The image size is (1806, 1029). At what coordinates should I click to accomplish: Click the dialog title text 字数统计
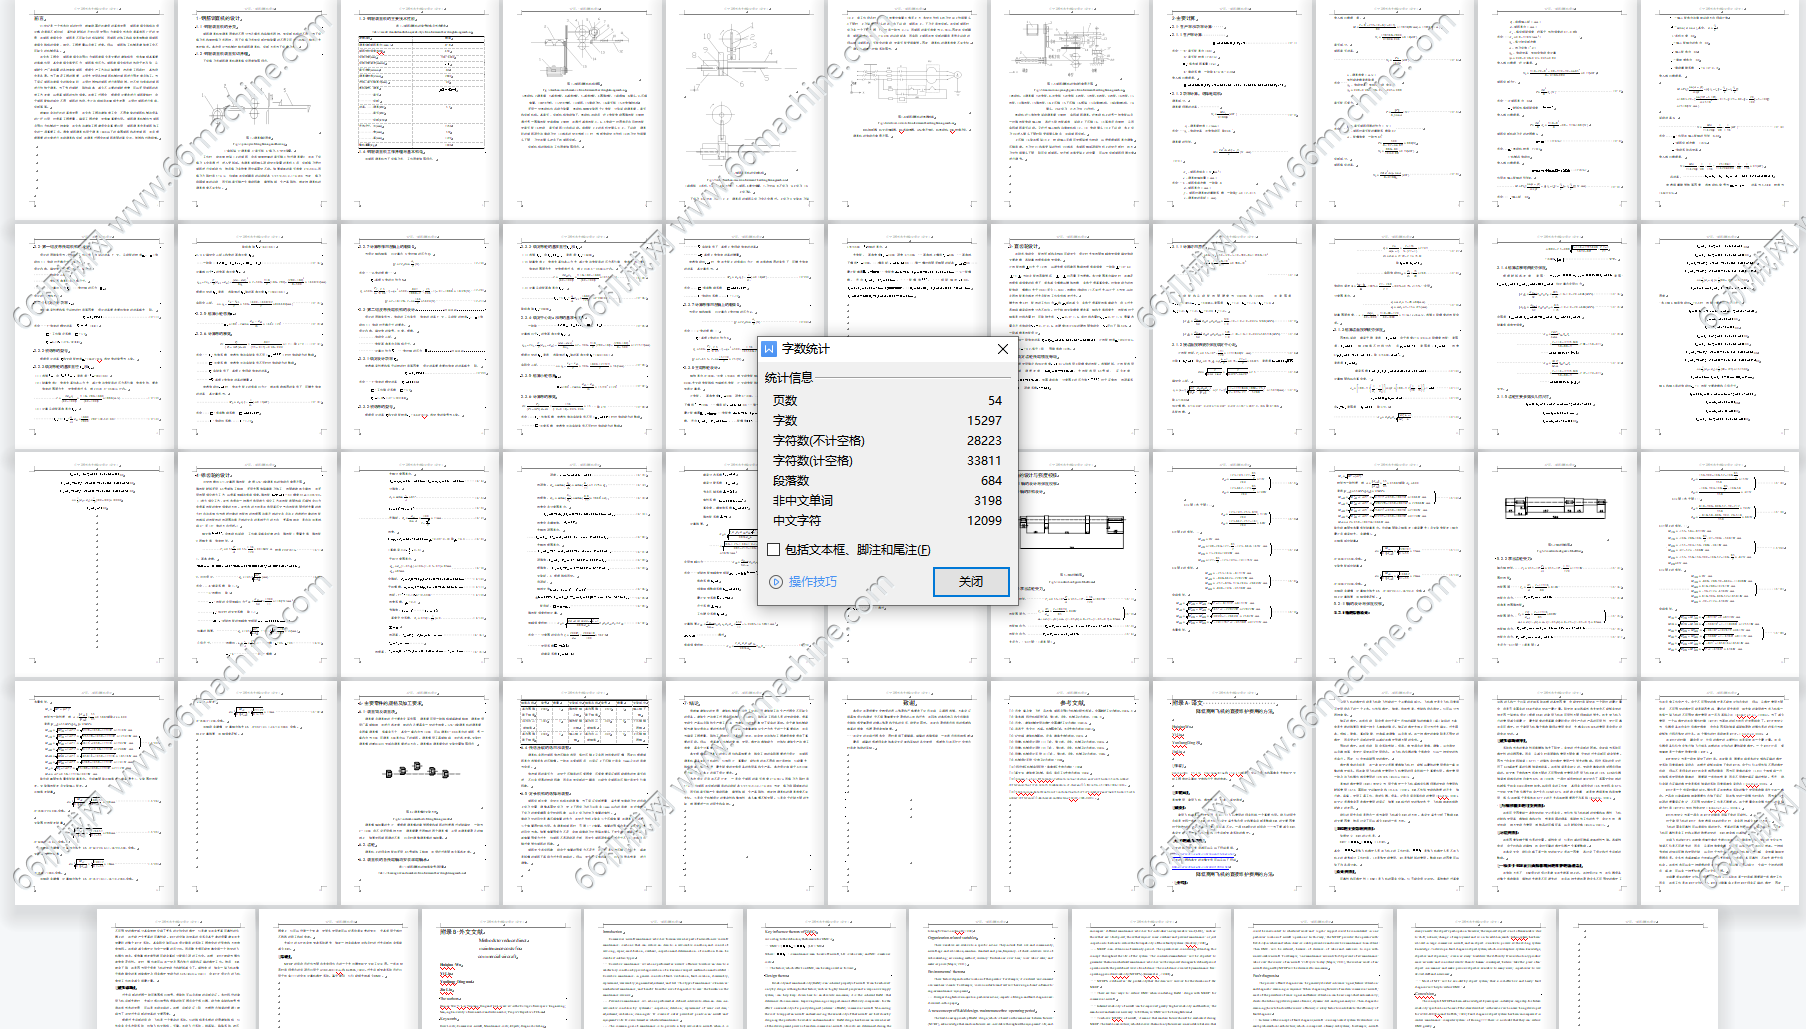pos(806,349)
